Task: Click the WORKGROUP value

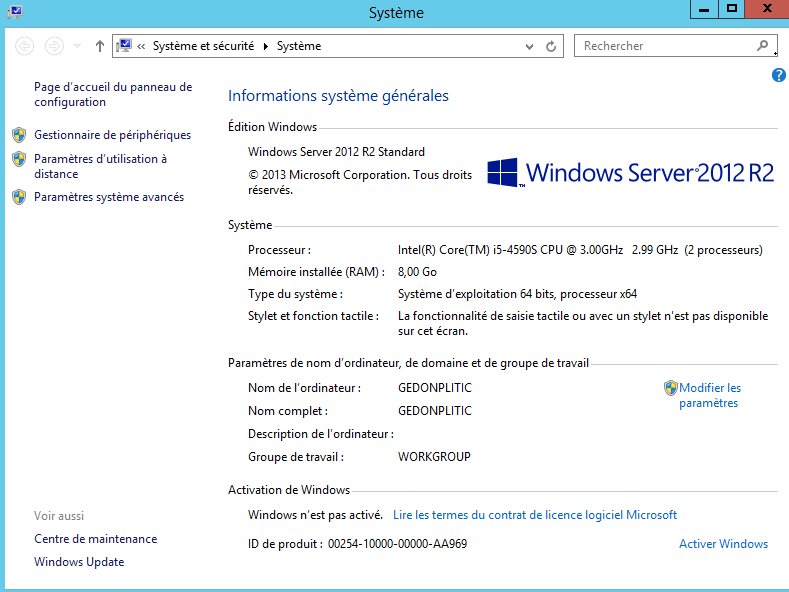Action: (434, 457)
